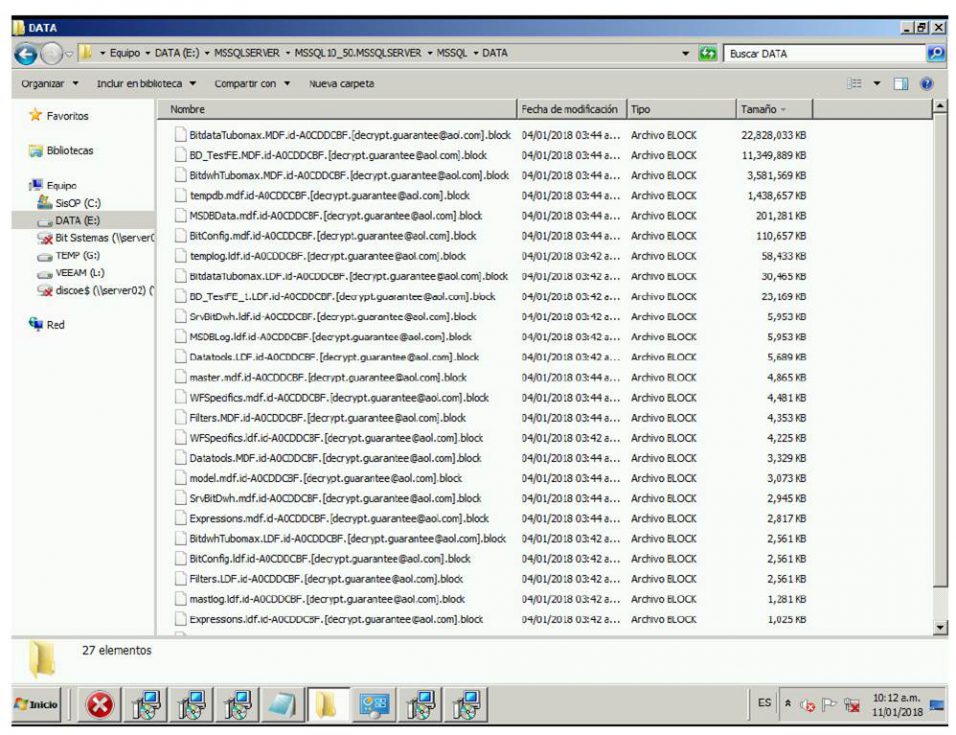Open the Compartir con menu
Viewport: 956px width, 735px height.
pyautogui.click(x=252, y=83)
